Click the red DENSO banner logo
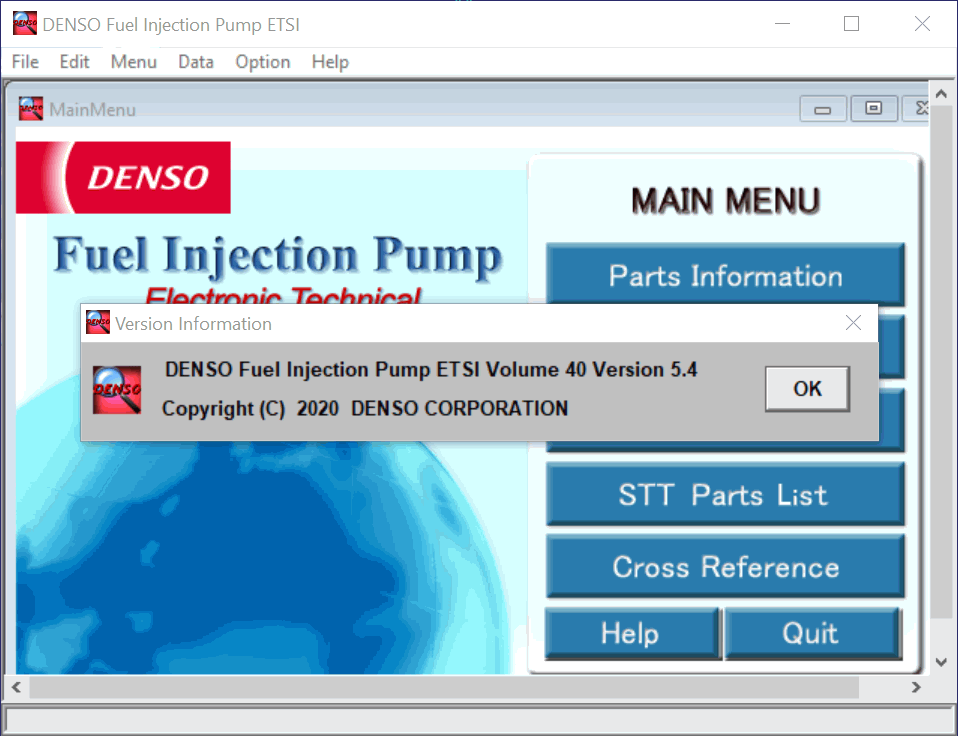The image size is (958, 736). click(x=122, y=177)
